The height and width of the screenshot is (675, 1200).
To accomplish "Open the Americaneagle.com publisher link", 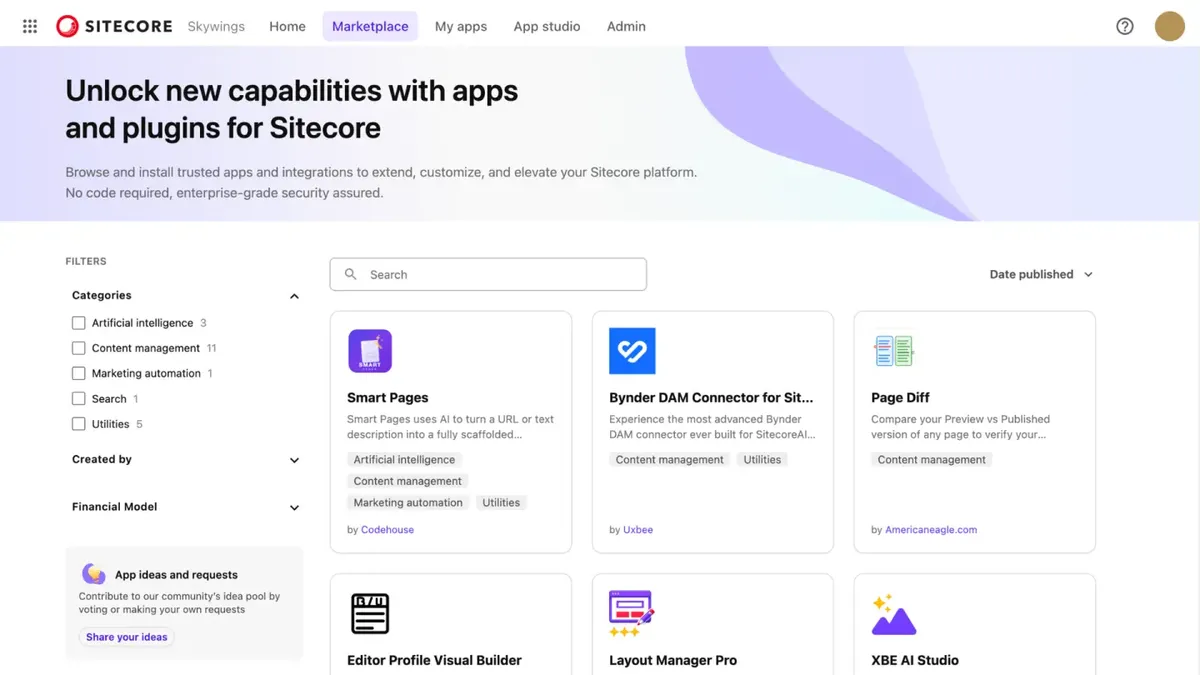I will click(931, 530).
